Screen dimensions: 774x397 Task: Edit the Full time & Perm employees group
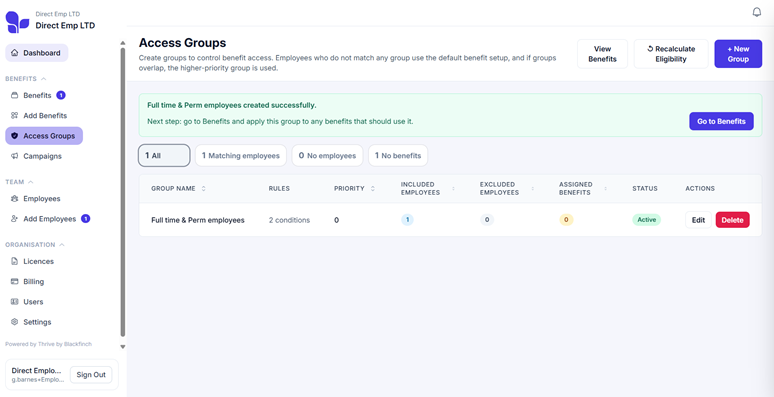(698, 220)
